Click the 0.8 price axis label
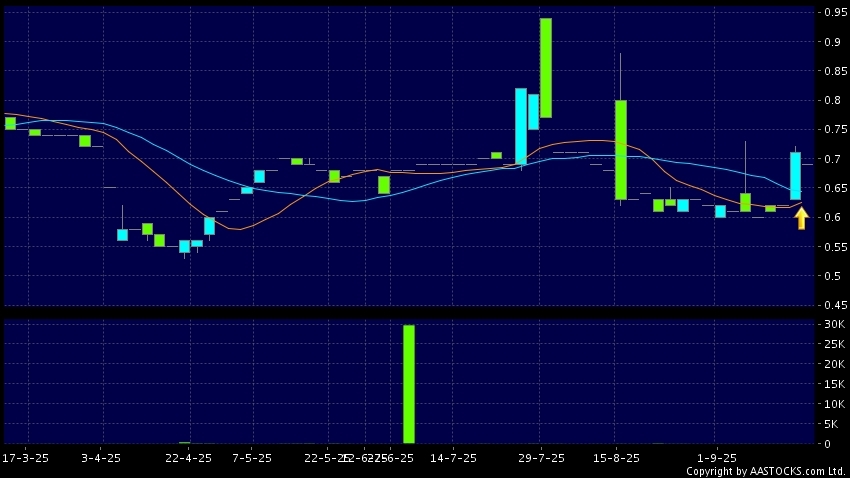 tap(833, 100)
